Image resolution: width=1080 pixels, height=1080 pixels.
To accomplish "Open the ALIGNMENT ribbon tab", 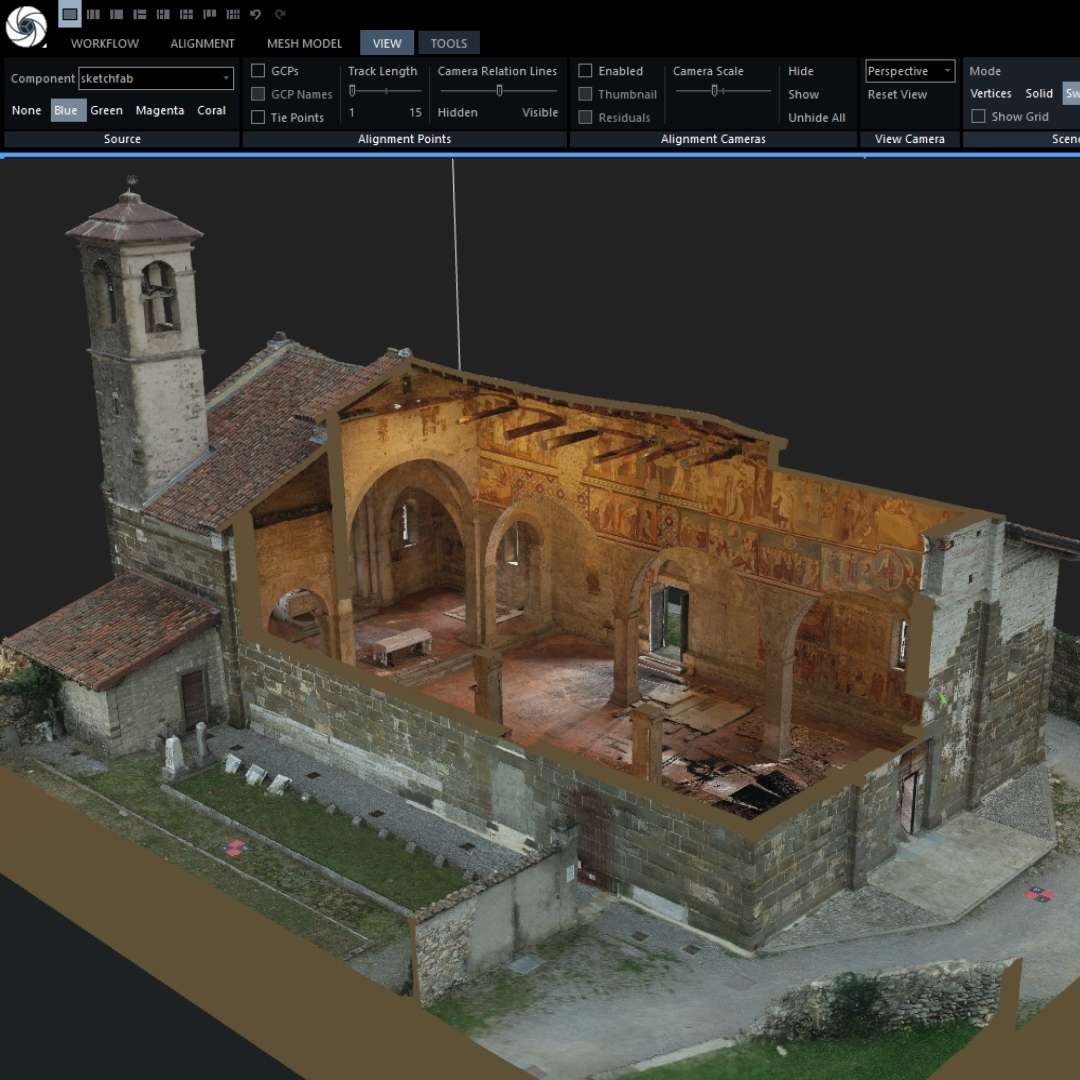I will click(202, 43).
